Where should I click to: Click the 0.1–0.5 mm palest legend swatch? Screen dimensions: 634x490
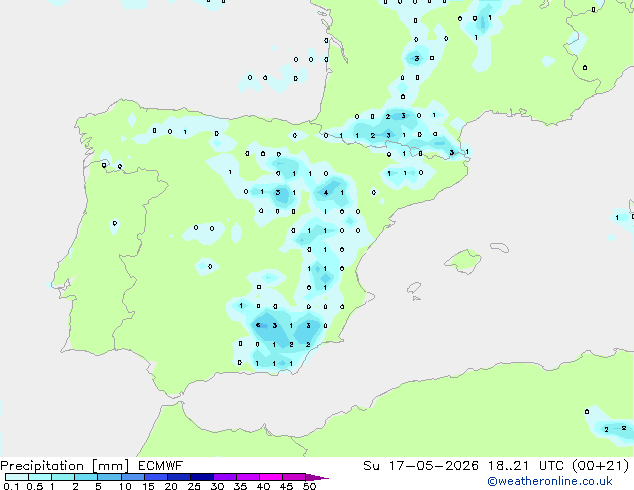click(x=17, y=477)
